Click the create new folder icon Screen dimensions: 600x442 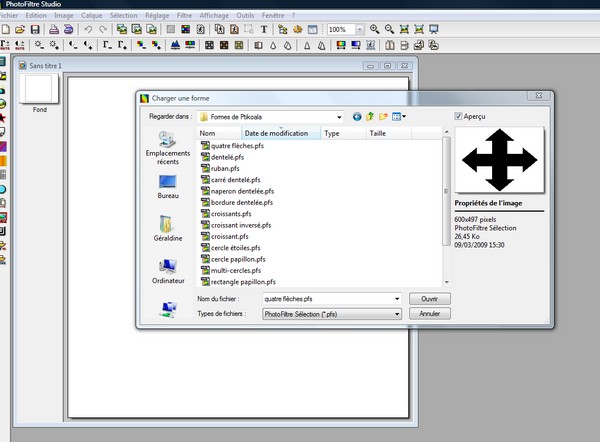tap(383, 116)
